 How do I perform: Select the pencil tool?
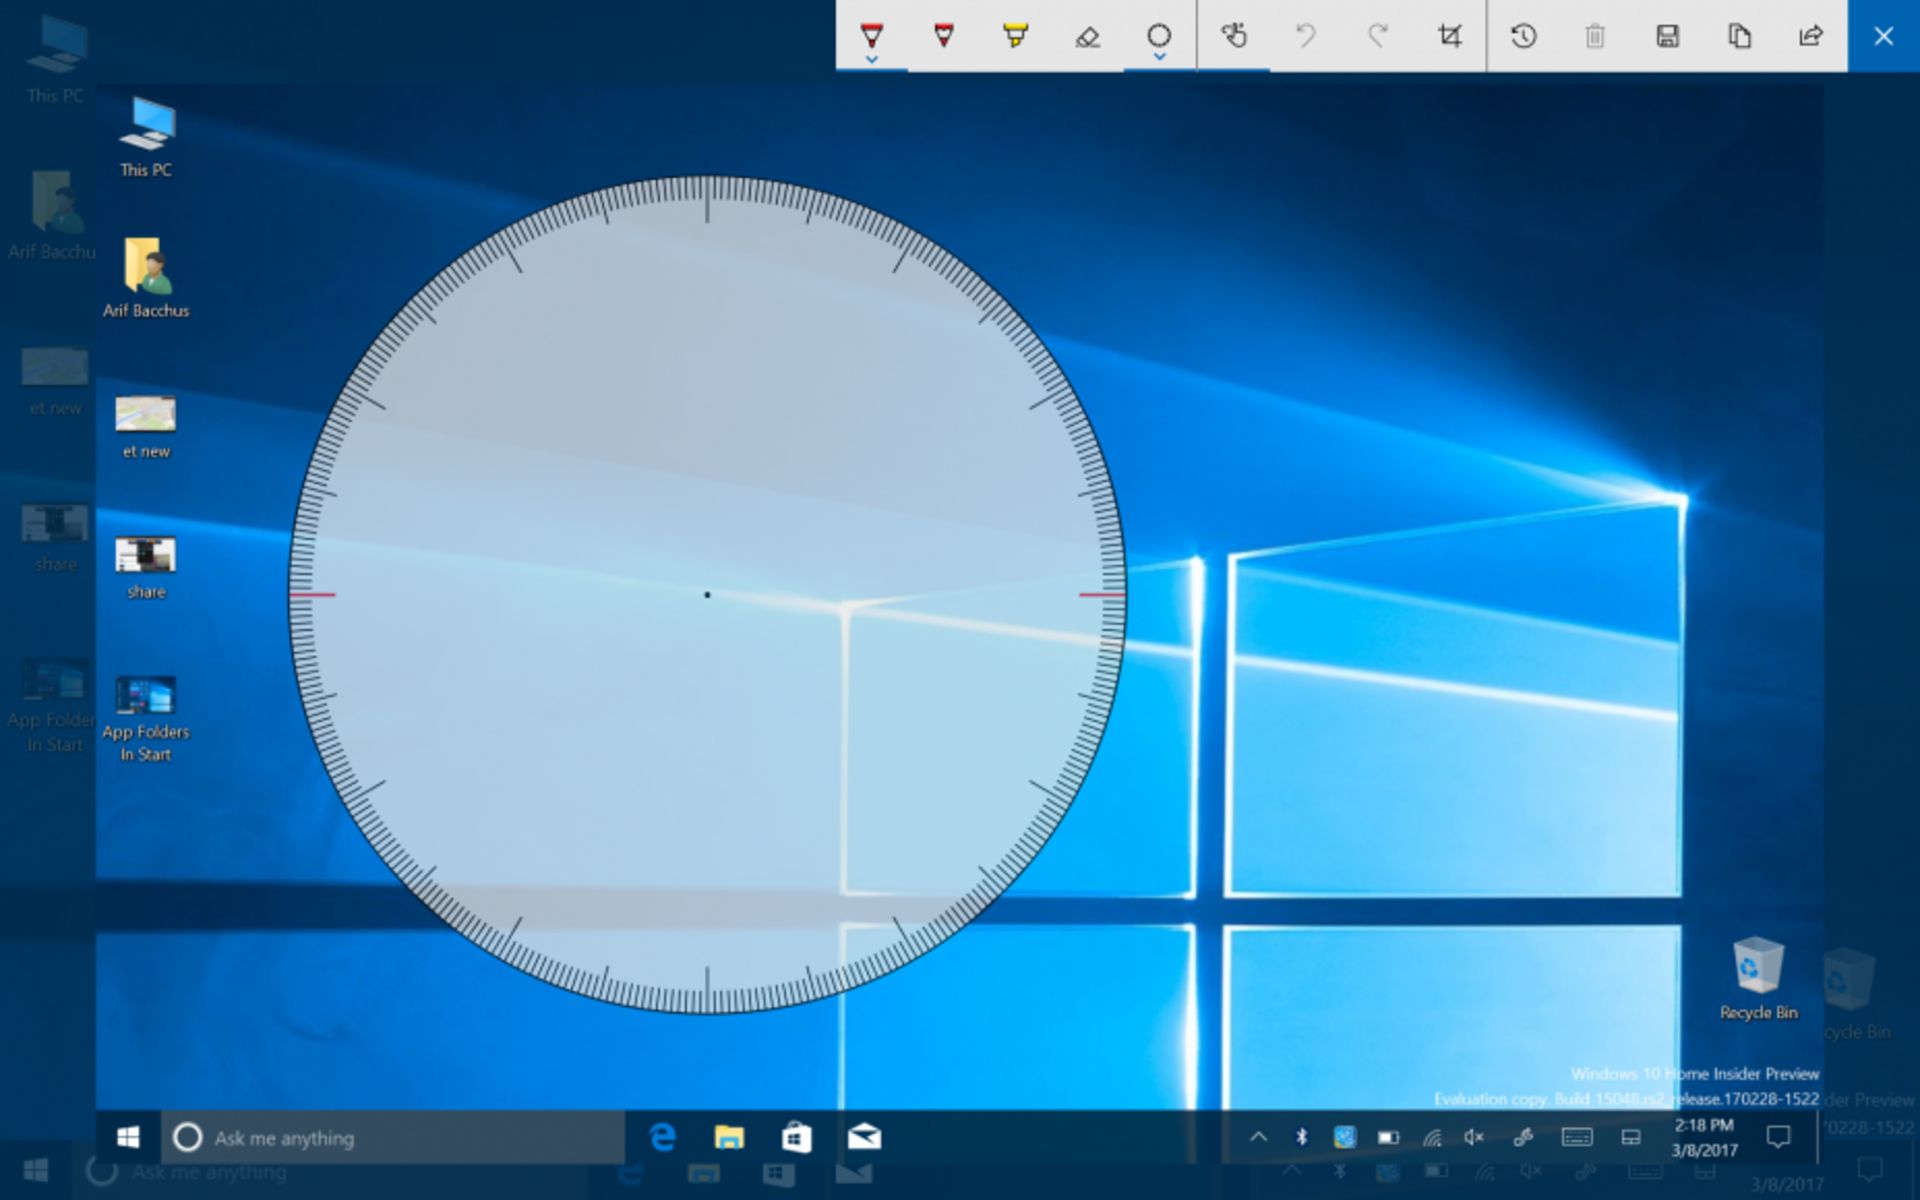(x=943, y=36)
